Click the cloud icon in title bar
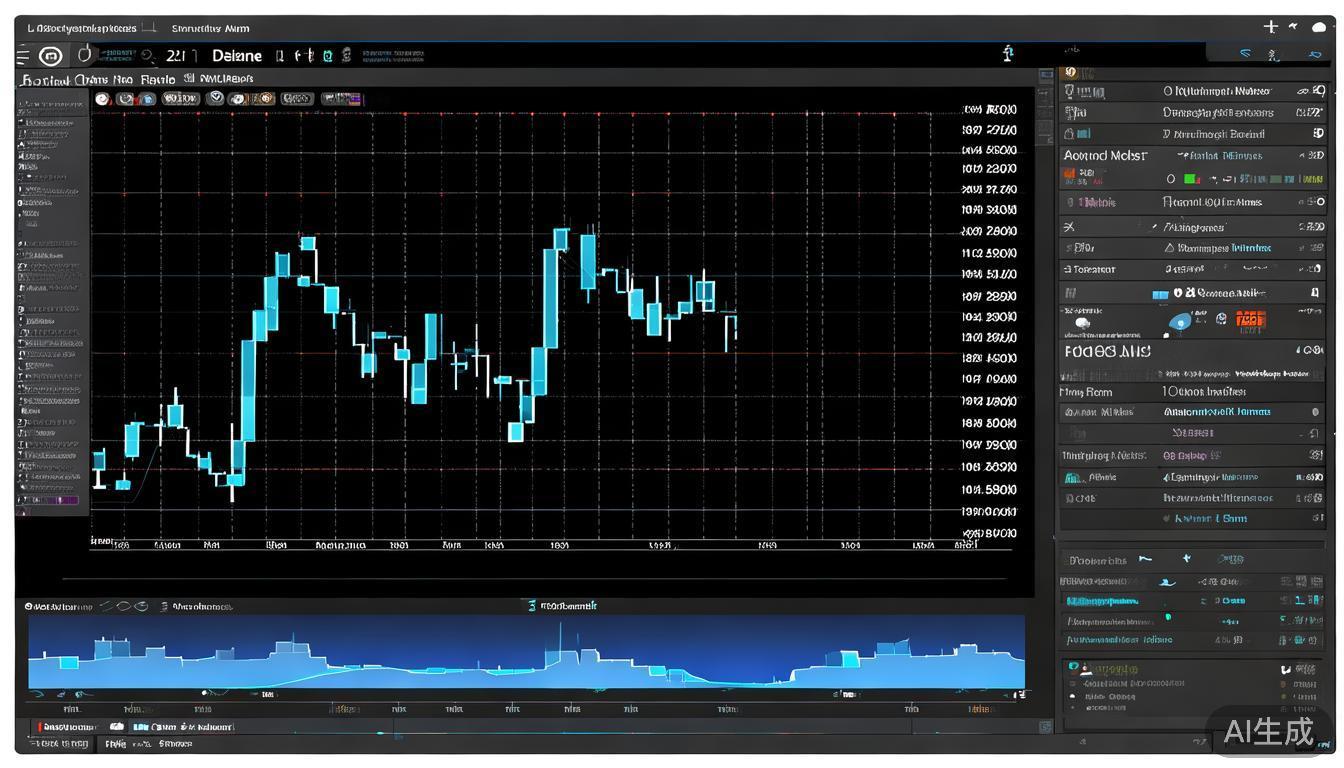1344x768 pixels. (1318, 28)
